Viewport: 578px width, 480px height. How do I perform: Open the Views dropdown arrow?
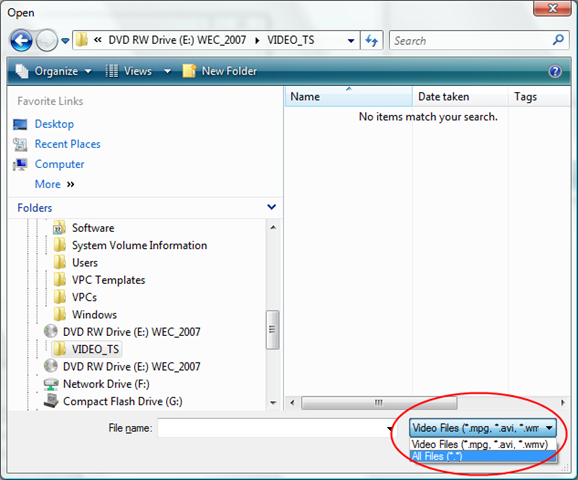tap(167, 71)
